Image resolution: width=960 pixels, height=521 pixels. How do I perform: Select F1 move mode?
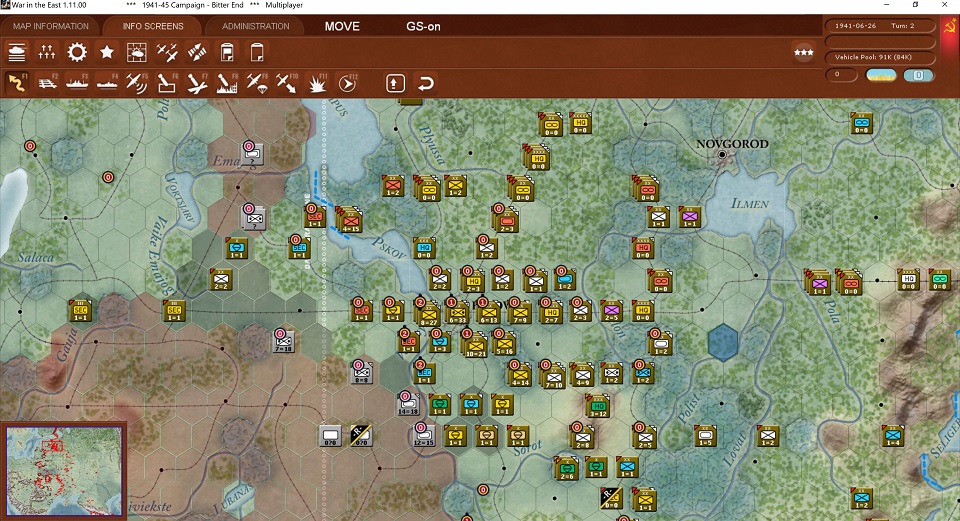coord(17,83)
